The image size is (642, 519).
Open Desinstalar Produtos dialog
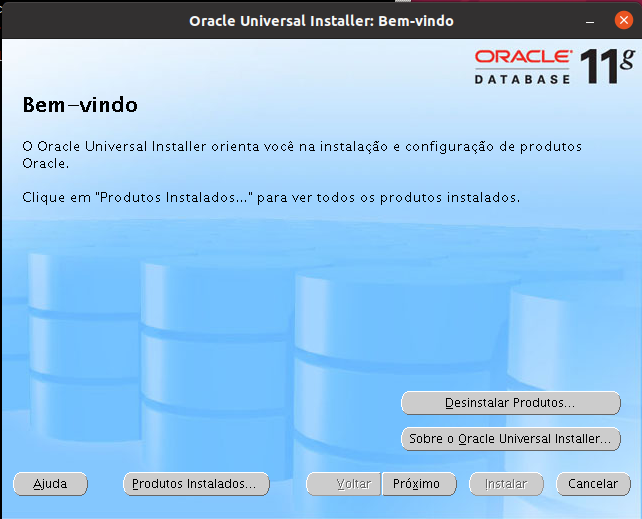coord(511,403)
